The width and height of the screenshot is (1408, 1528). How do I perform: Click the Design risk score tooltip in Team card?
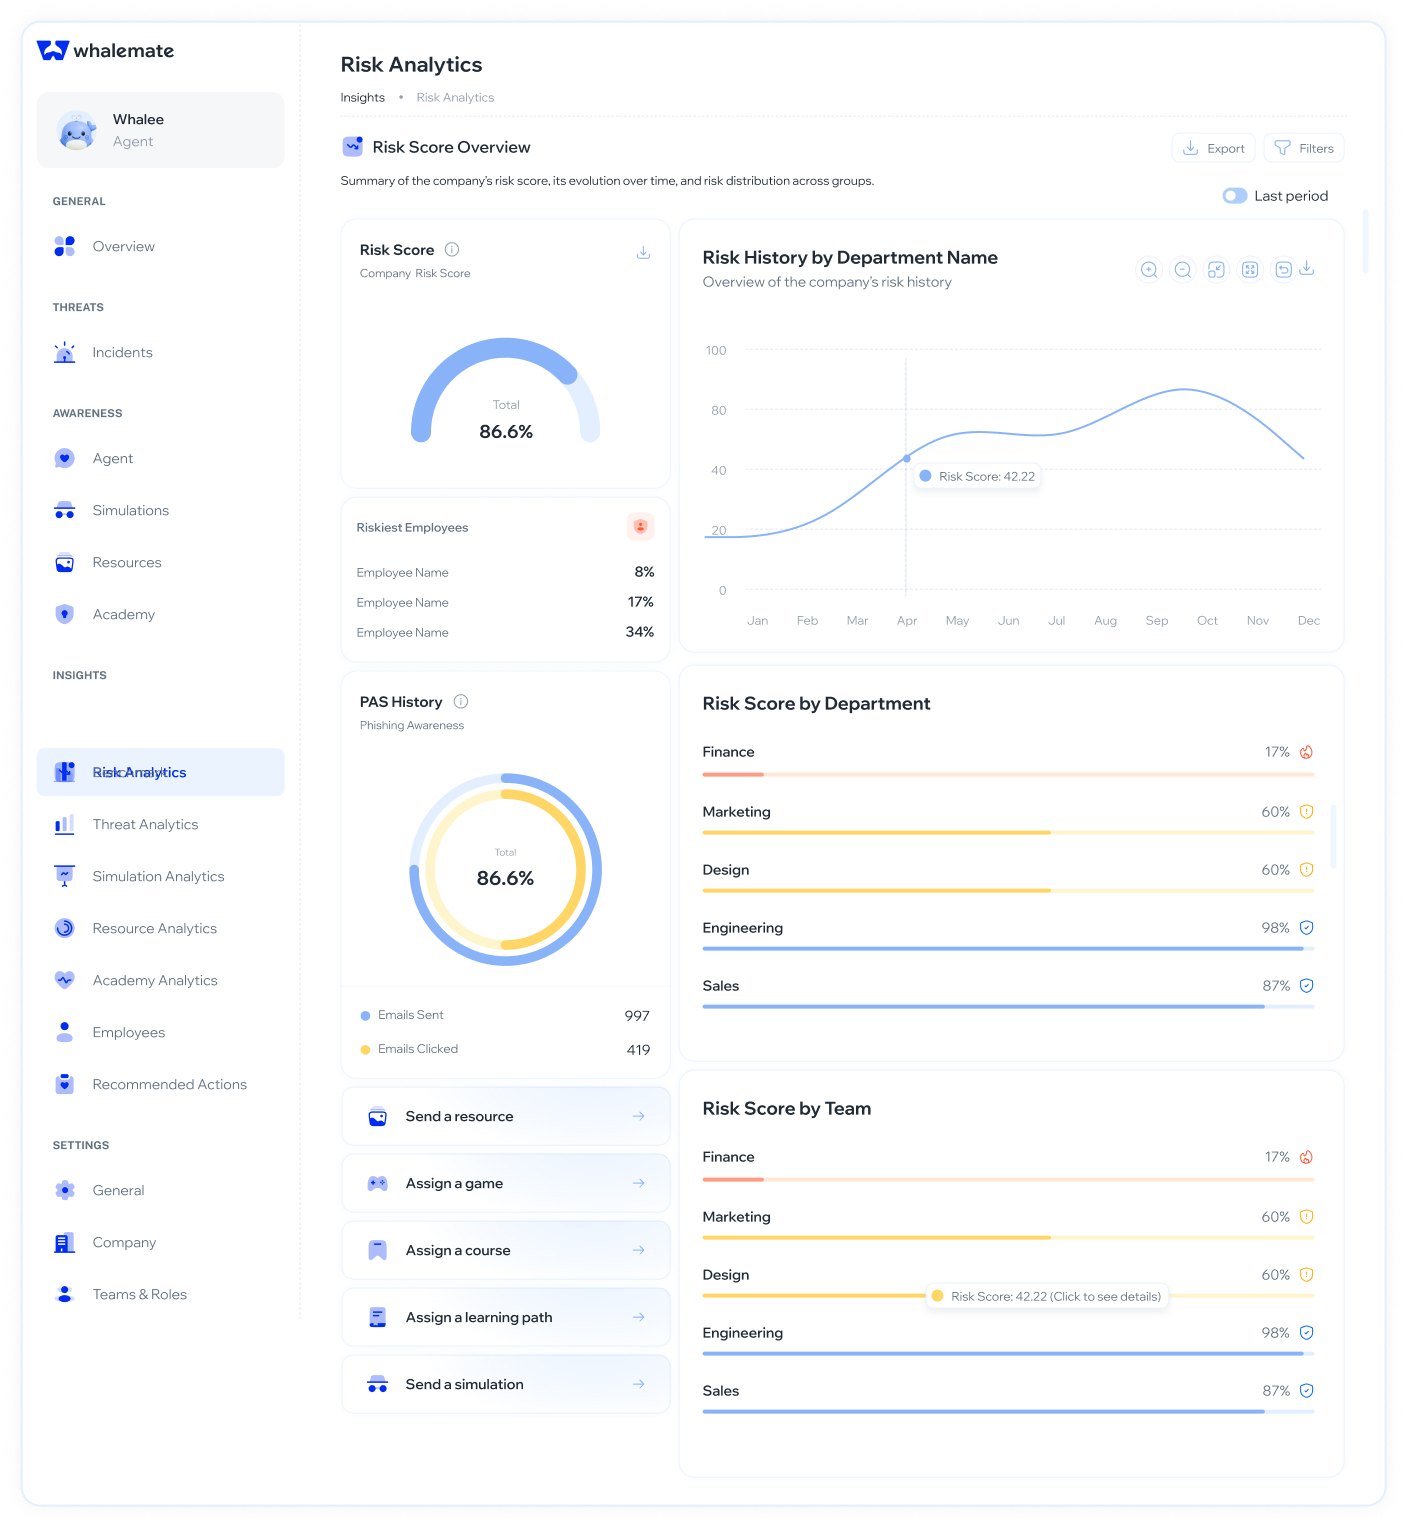pos(1047,1296)
